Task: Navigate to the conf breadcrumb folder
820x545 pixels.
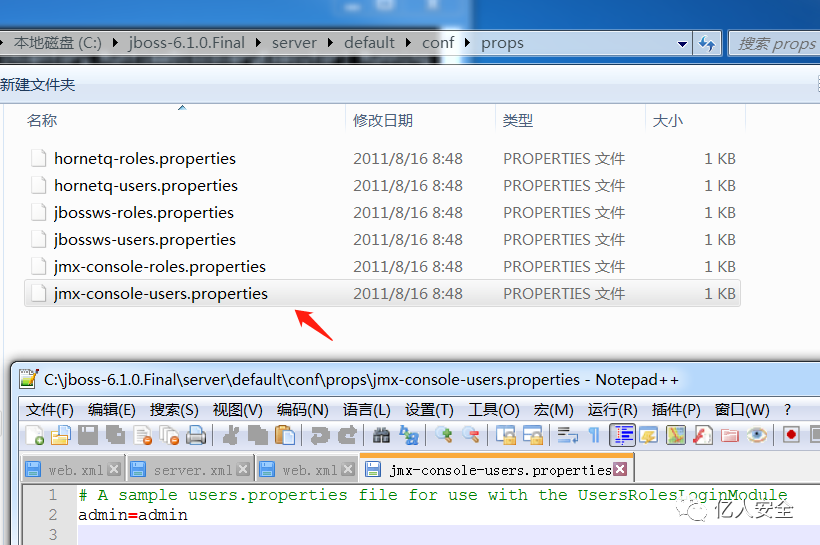Action: pos(438,43)
